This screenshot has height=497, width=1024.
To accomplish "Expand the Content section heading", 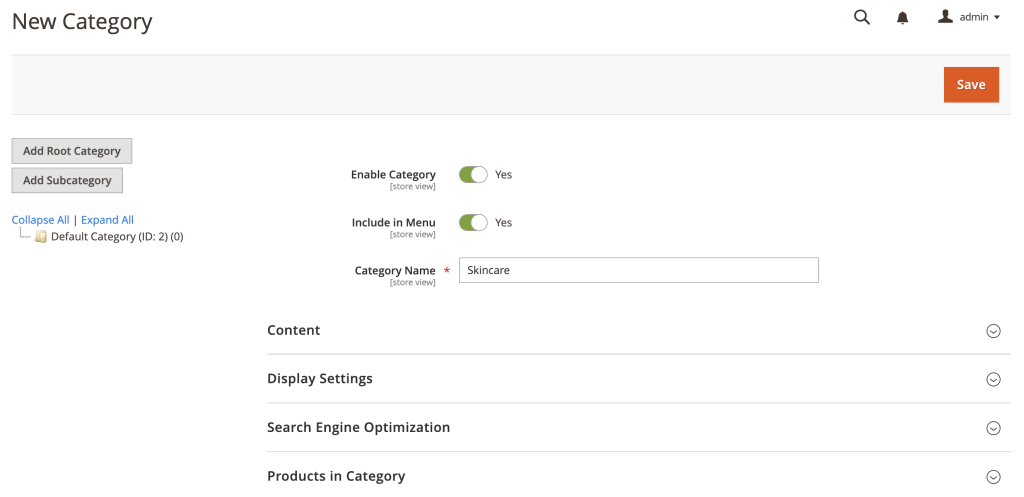I will pos(294,330).
